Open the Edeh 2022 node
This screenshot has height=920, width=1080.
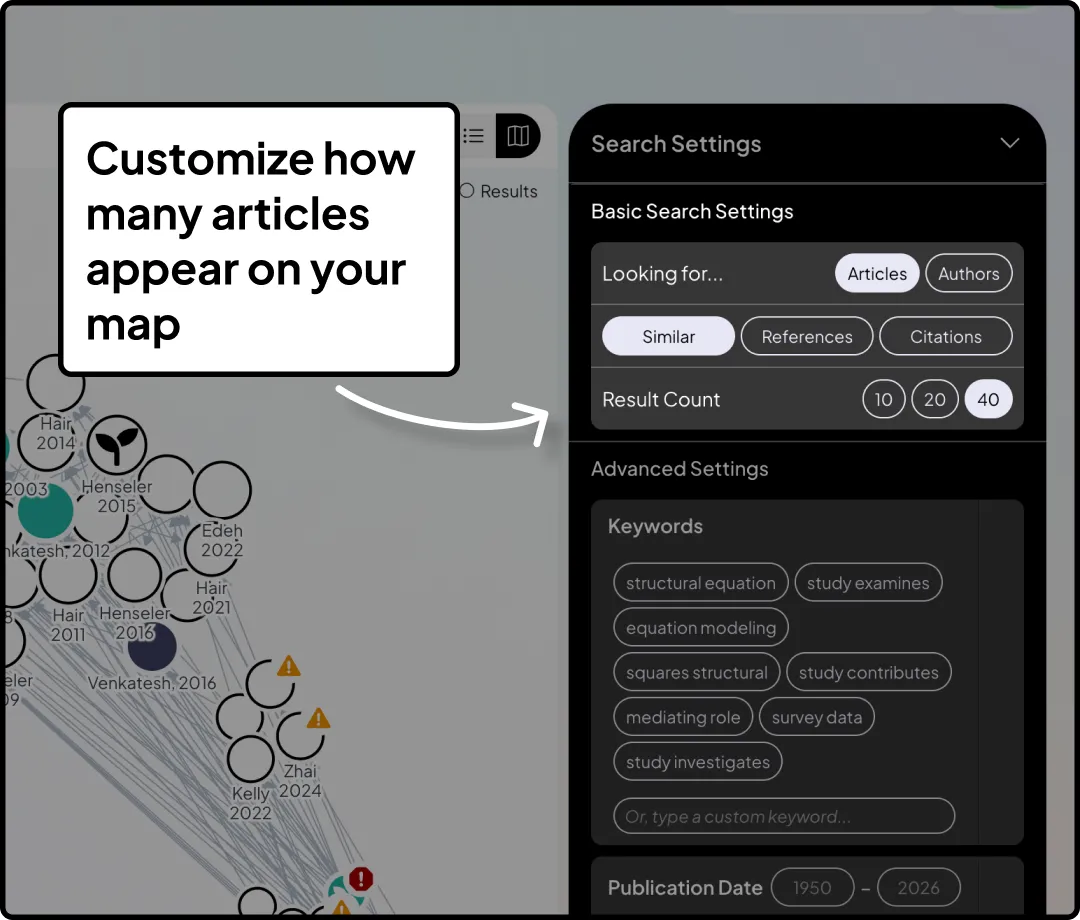click(x=222, y=490)
